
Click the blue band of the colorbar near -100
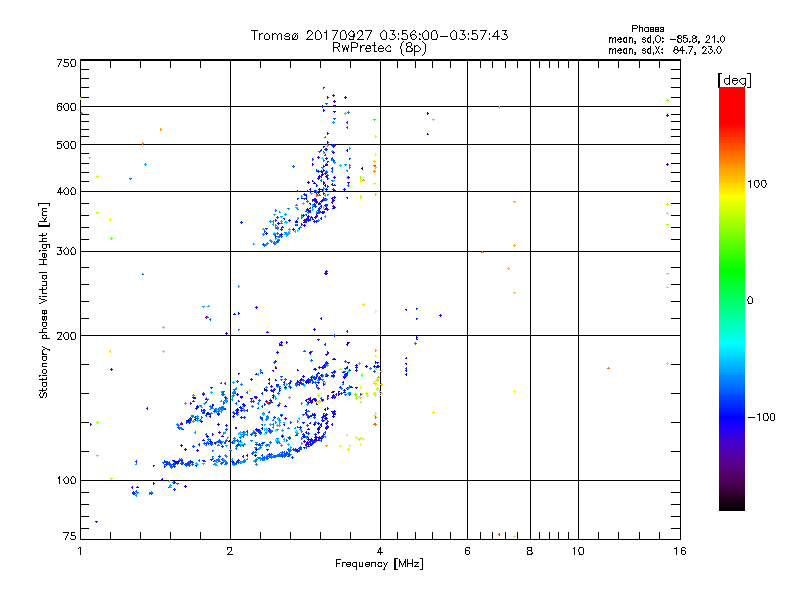click(x=732, y=417)
